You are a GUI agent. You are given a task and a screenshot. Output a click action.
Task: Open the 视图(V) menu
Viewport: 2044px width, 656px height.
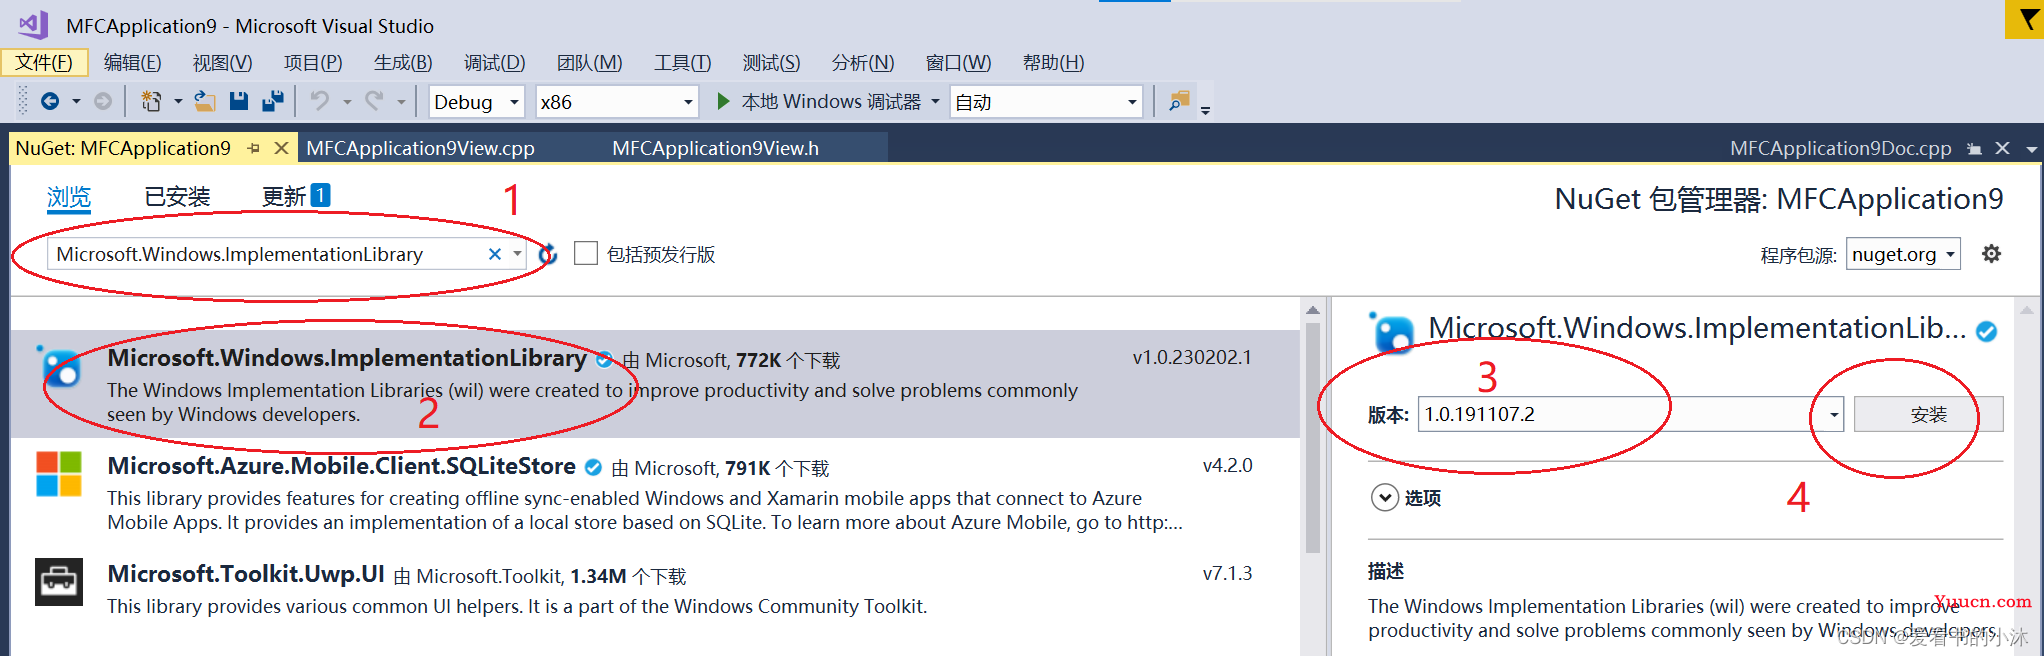click(223, 62)
